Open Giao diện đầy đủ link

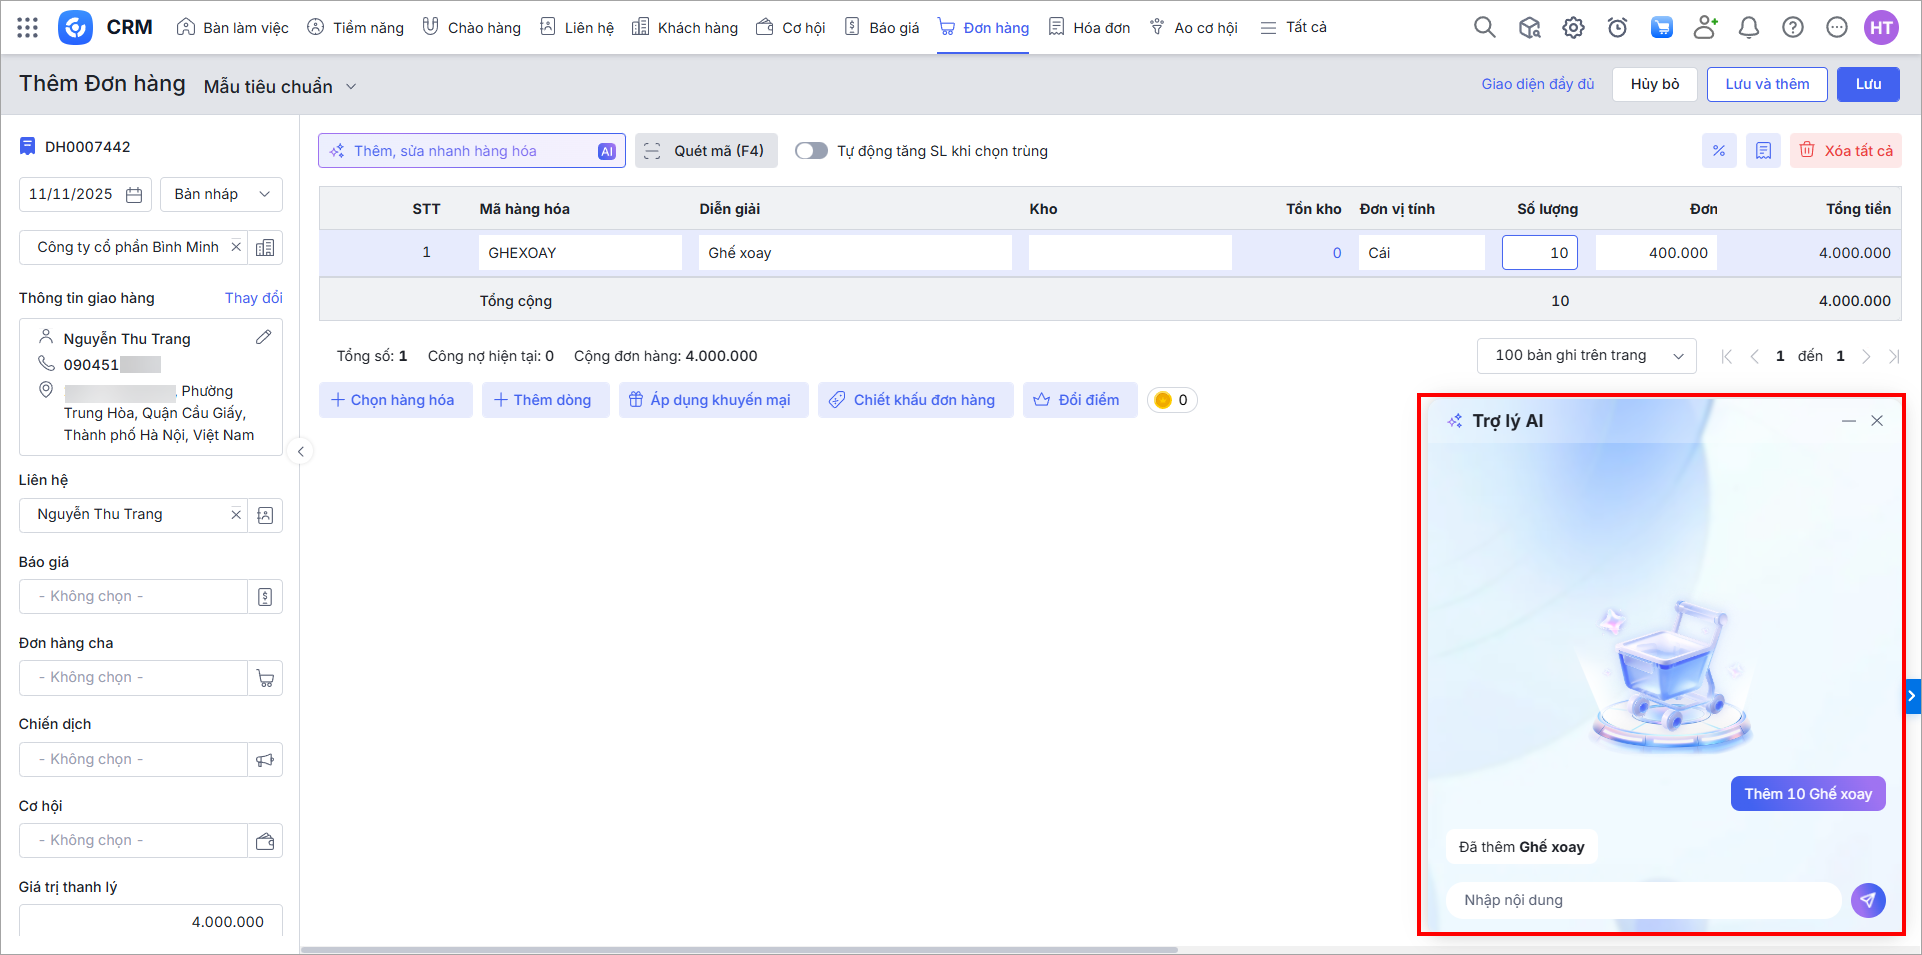(1537, 84)
